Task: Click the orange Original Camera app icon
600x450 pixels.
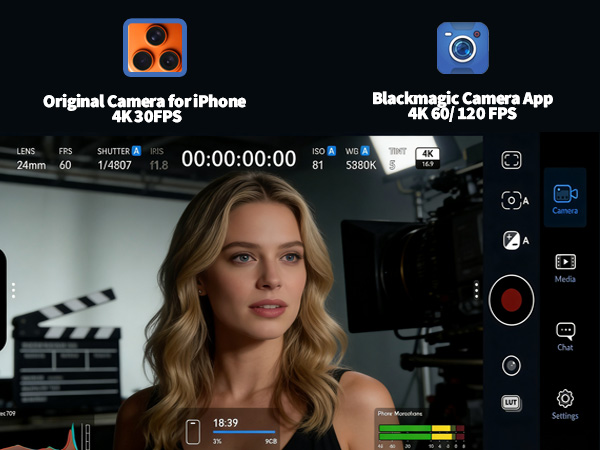Action: coord(155,47)
